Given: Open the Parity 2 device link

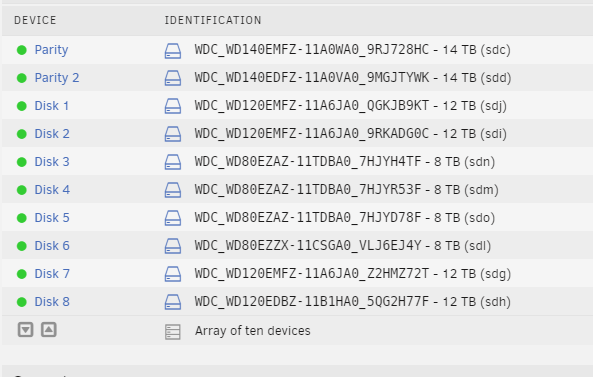Looking at the screenshot, I should pos(57,78).
